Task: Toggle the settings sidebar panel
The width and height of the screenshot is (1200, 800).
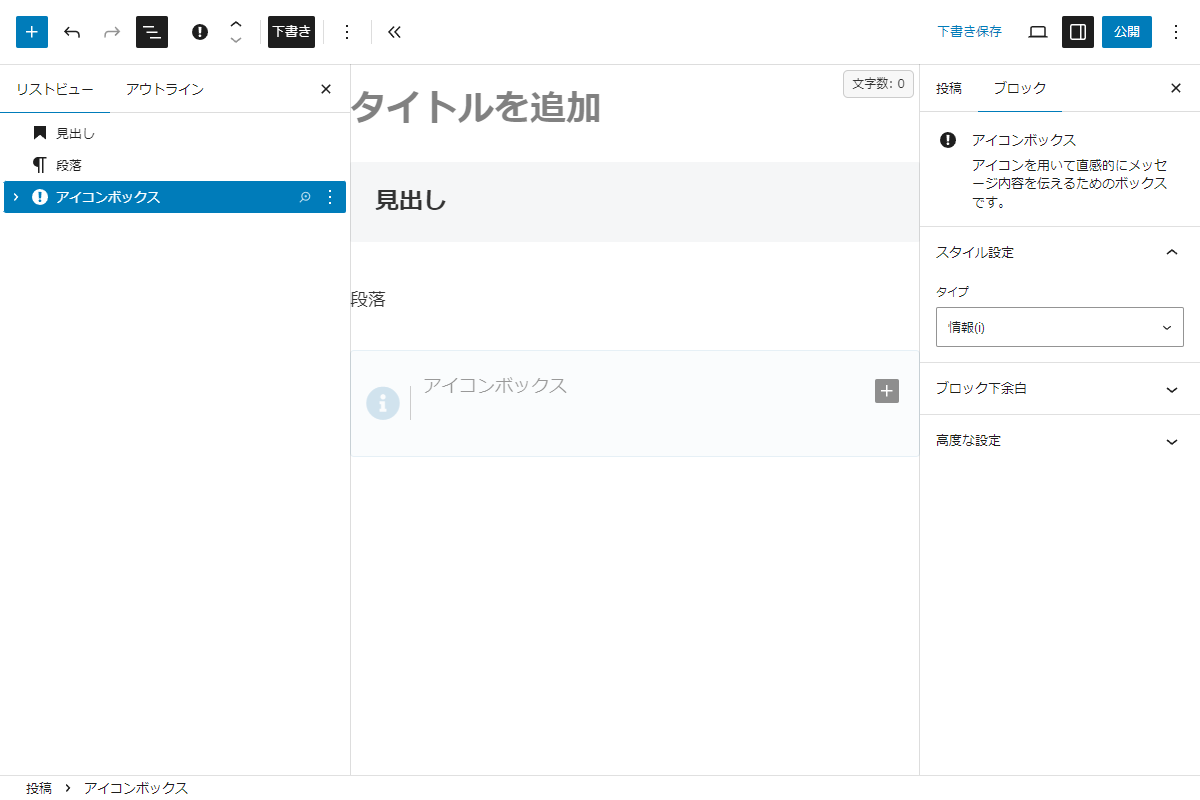Action: (x=1078, y=32)
